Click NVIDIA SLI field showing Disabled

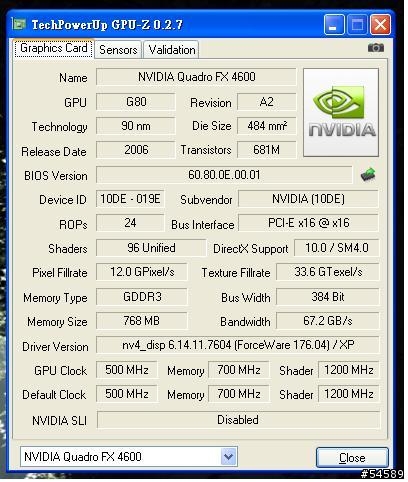[238, 420]
